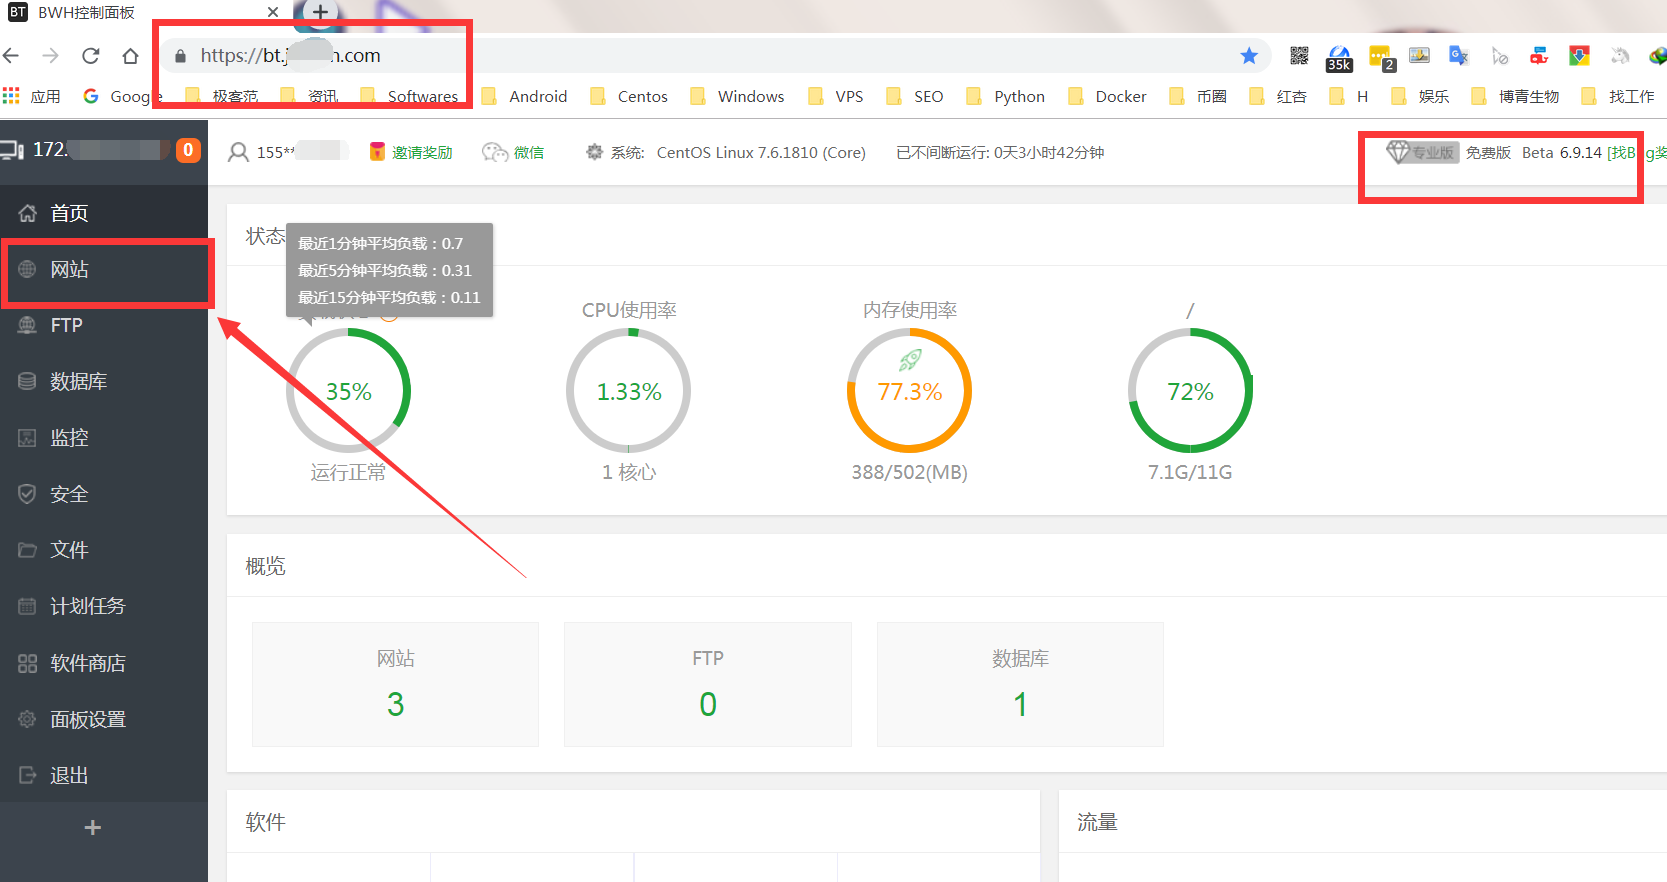Viewport: 1667px width, 882px height.
Task: Open the SEO bookmark folder
Action: (x=915, y=96)
